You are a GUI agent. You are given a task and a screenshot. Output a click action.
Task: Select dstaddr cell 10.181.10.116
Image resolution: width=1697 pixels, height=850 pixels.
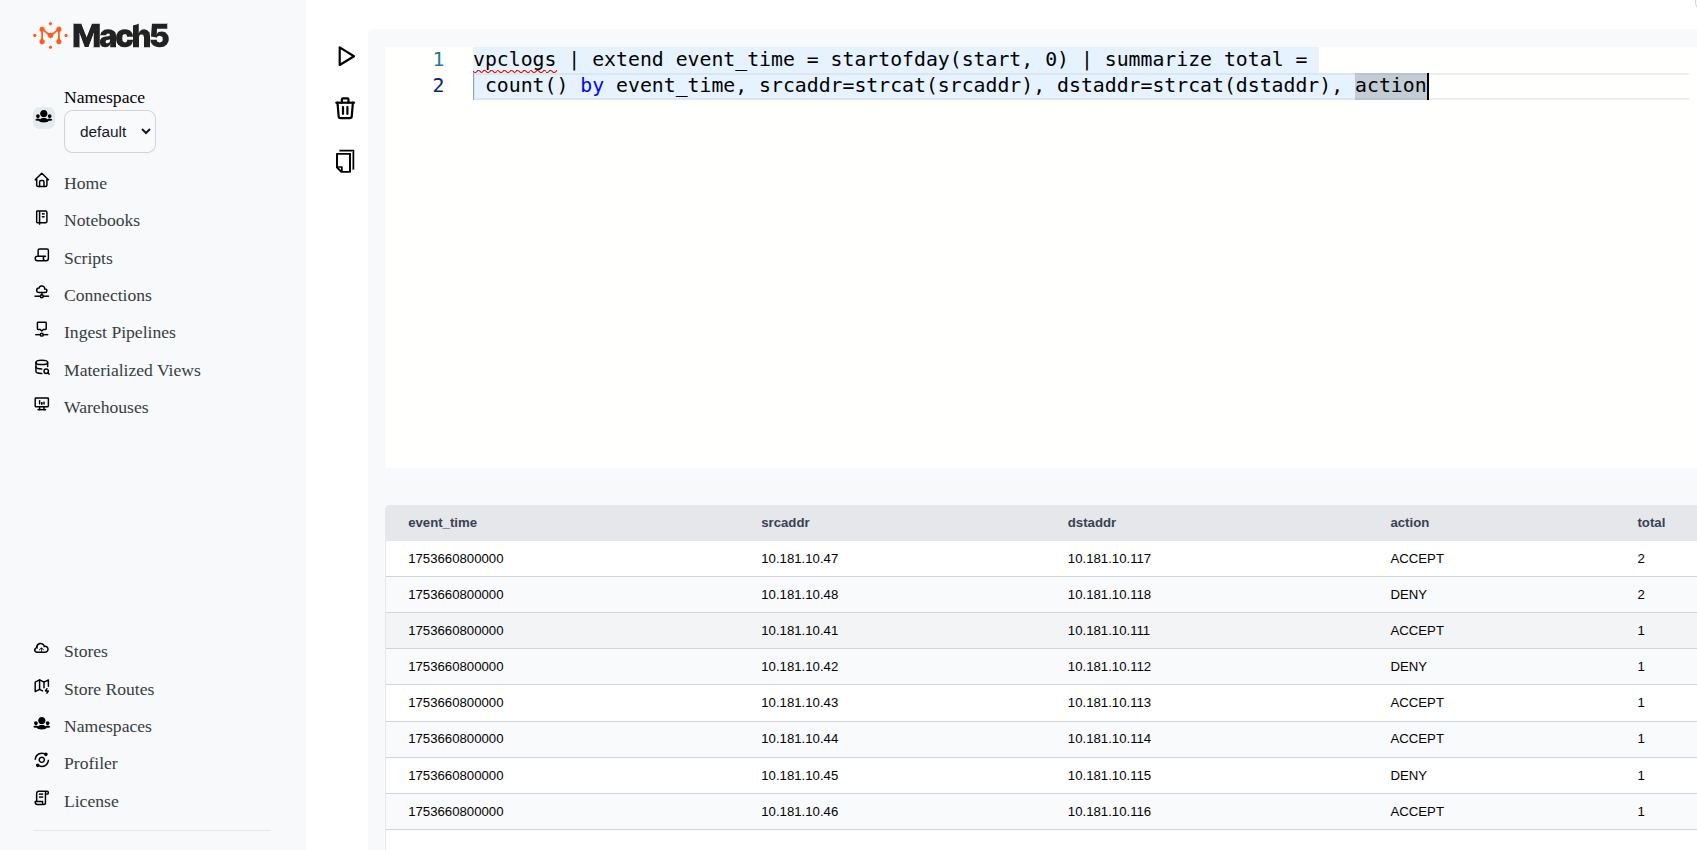pos(1109,812)
